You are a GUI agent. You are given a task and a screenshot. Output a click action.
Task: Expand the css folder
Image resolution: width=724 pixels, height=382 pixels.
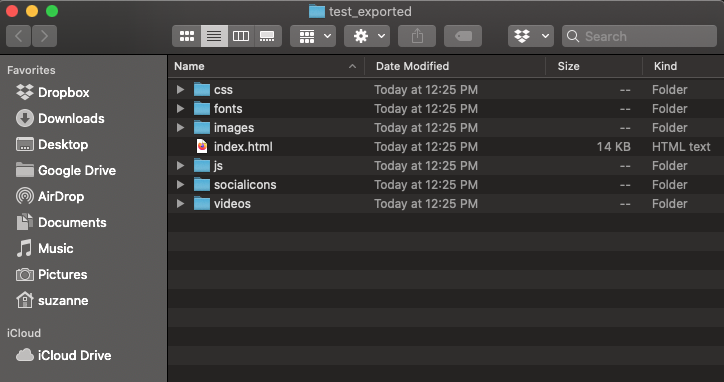(180, 90)
